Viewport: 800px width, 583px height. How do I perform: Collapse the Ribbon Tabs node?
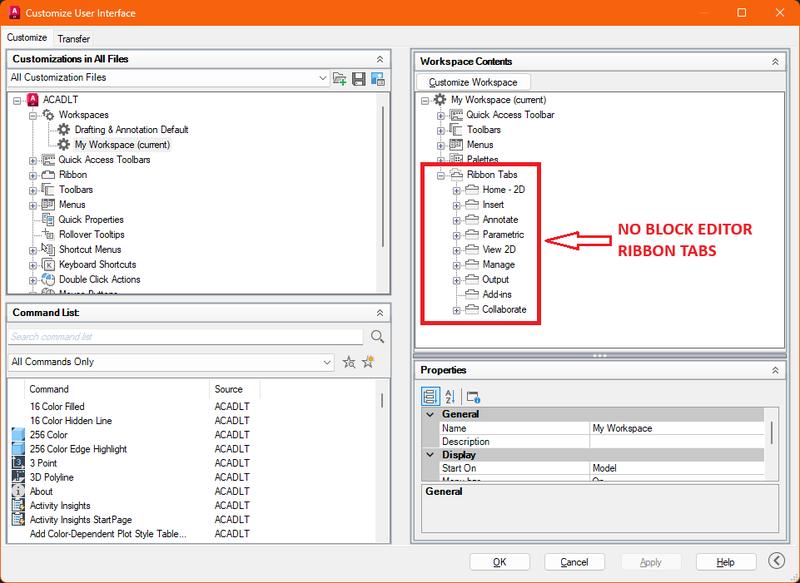coord(440,176)
